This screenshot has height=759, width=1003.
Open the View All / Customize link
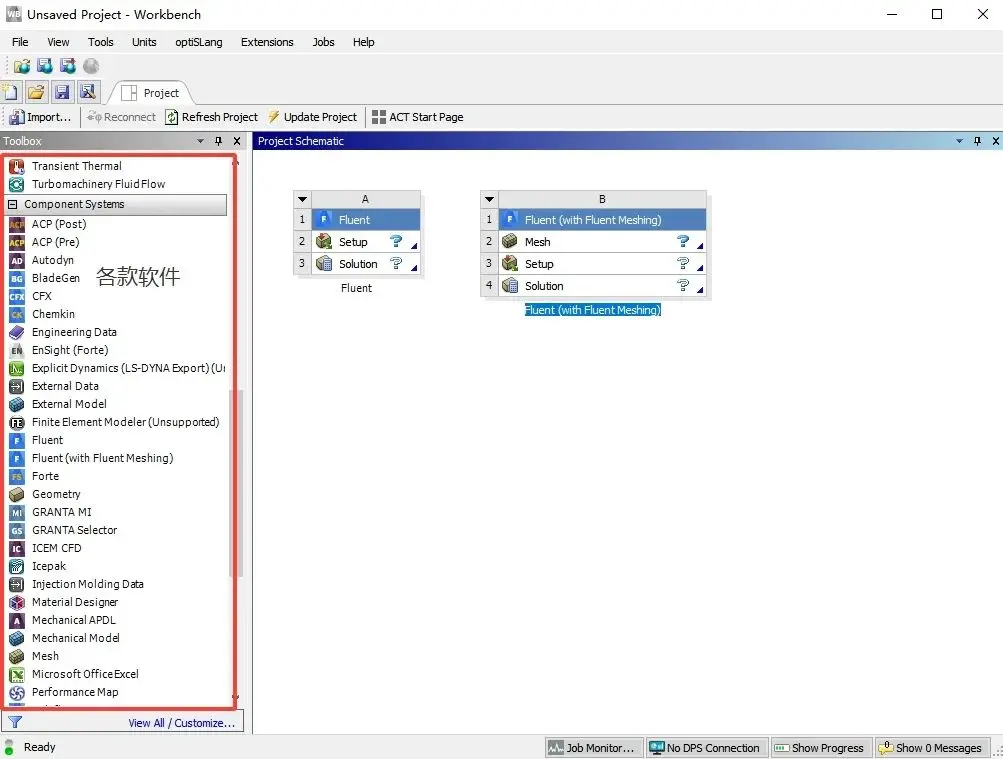pyautogui.click(x=182, y=723)
